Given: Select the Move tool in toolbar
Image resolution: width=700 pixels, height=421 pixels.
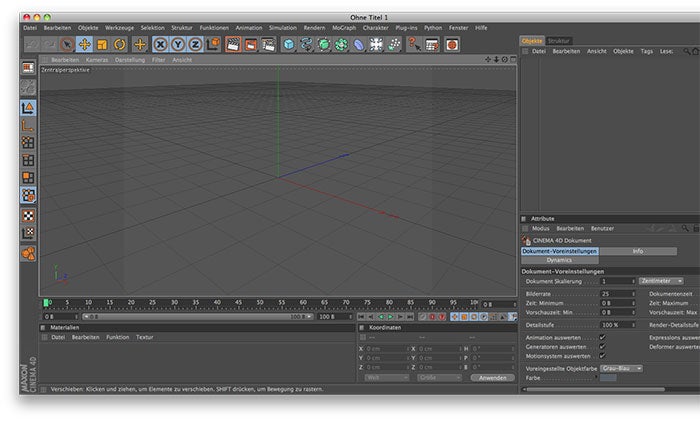Looking at the screenshot, I should 84,44.
